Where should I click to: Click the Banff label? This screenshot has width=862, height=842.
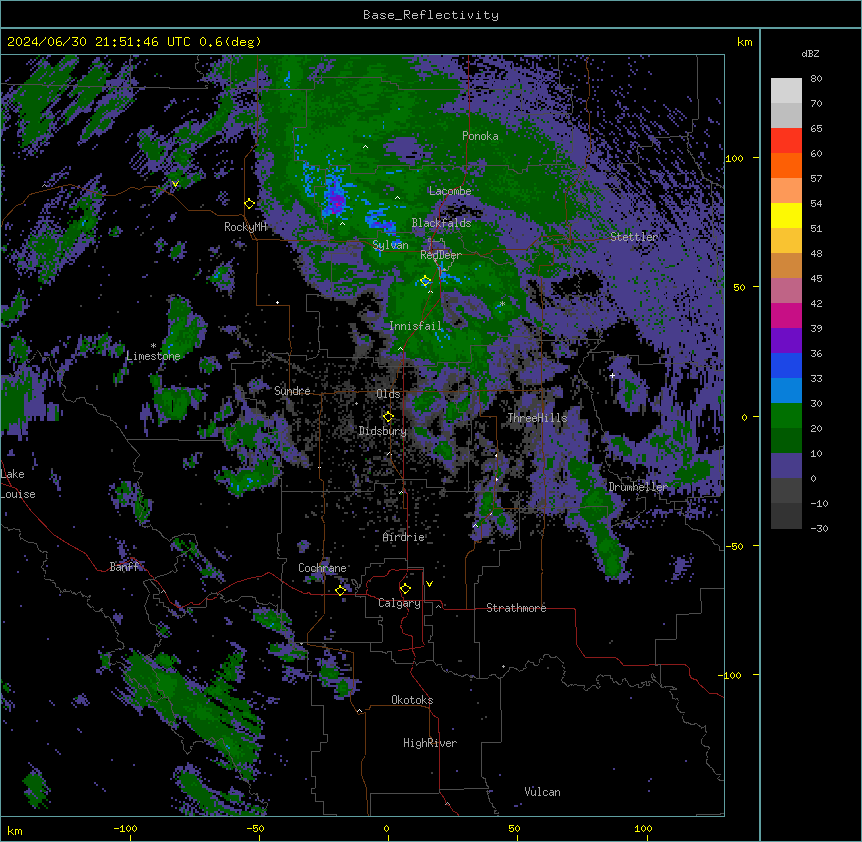point(125,567)
